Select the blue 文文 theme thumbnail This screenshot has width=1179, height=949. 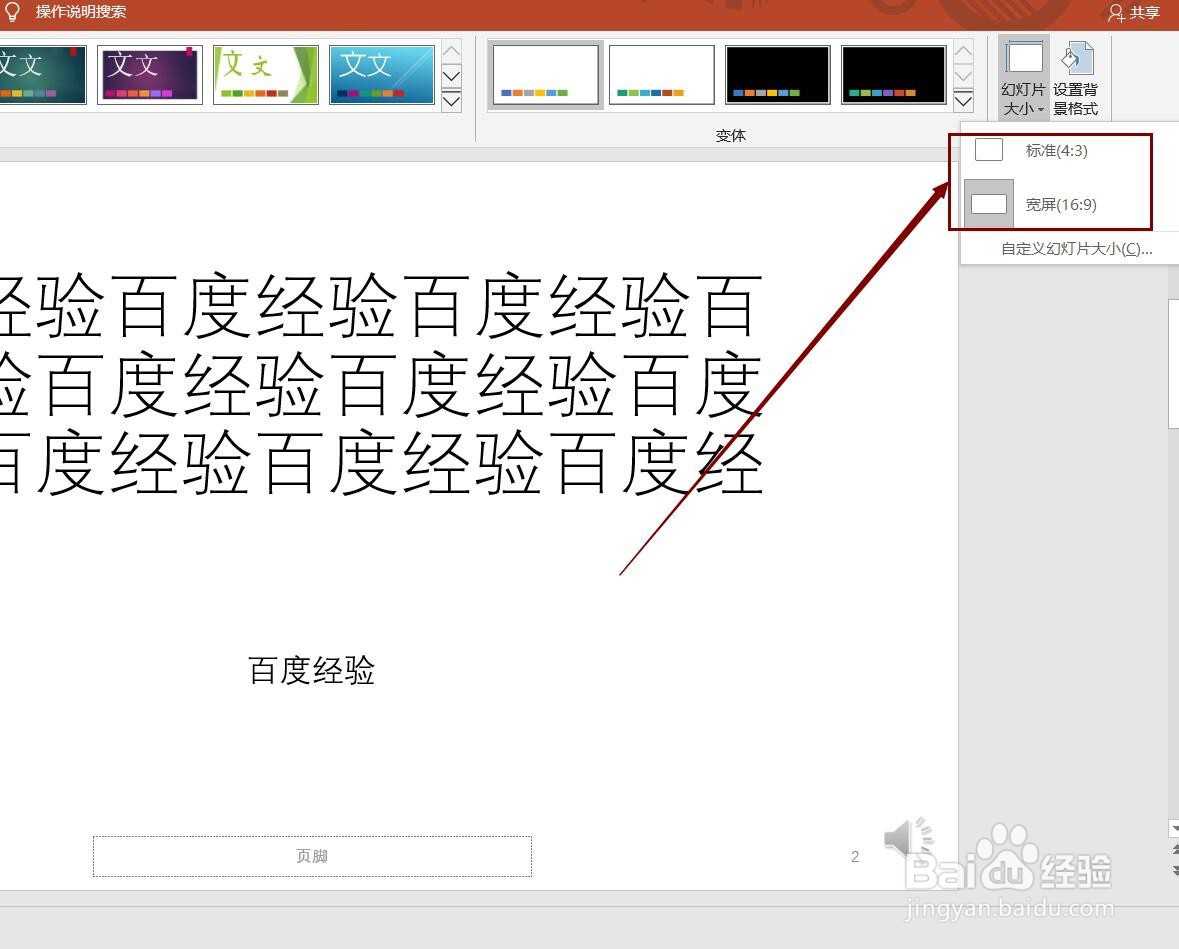click(x=381, y=73)
